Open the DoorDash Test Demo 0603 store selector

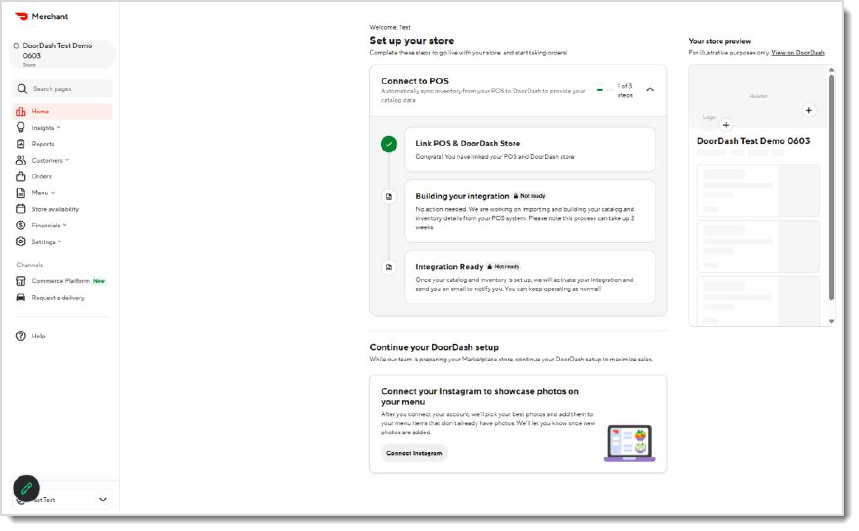pos(62,55)
